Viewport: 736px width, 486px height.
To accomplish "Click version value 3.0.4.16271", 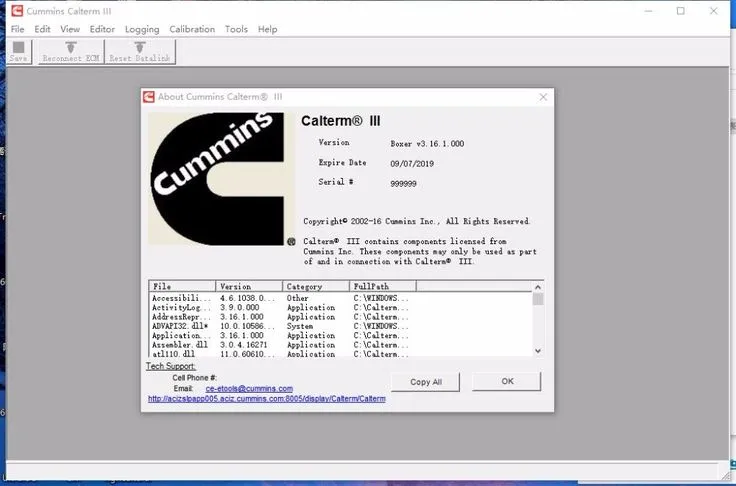I will pyautogui.click(x=243, y=345).
